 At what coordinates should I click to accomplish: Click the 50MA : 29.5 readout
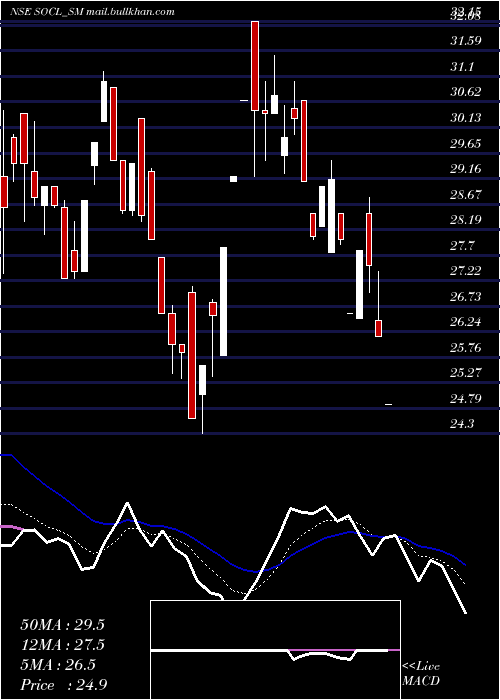click(62, 625)
